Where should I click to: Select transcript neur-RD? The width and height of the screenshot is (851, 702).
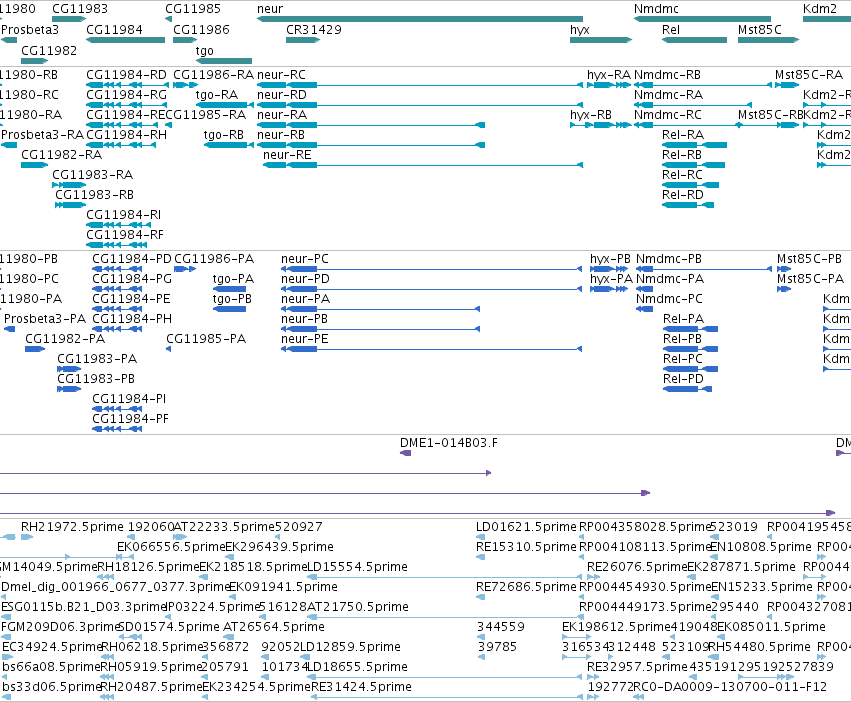pyautogui.click(x=282, y=94)
